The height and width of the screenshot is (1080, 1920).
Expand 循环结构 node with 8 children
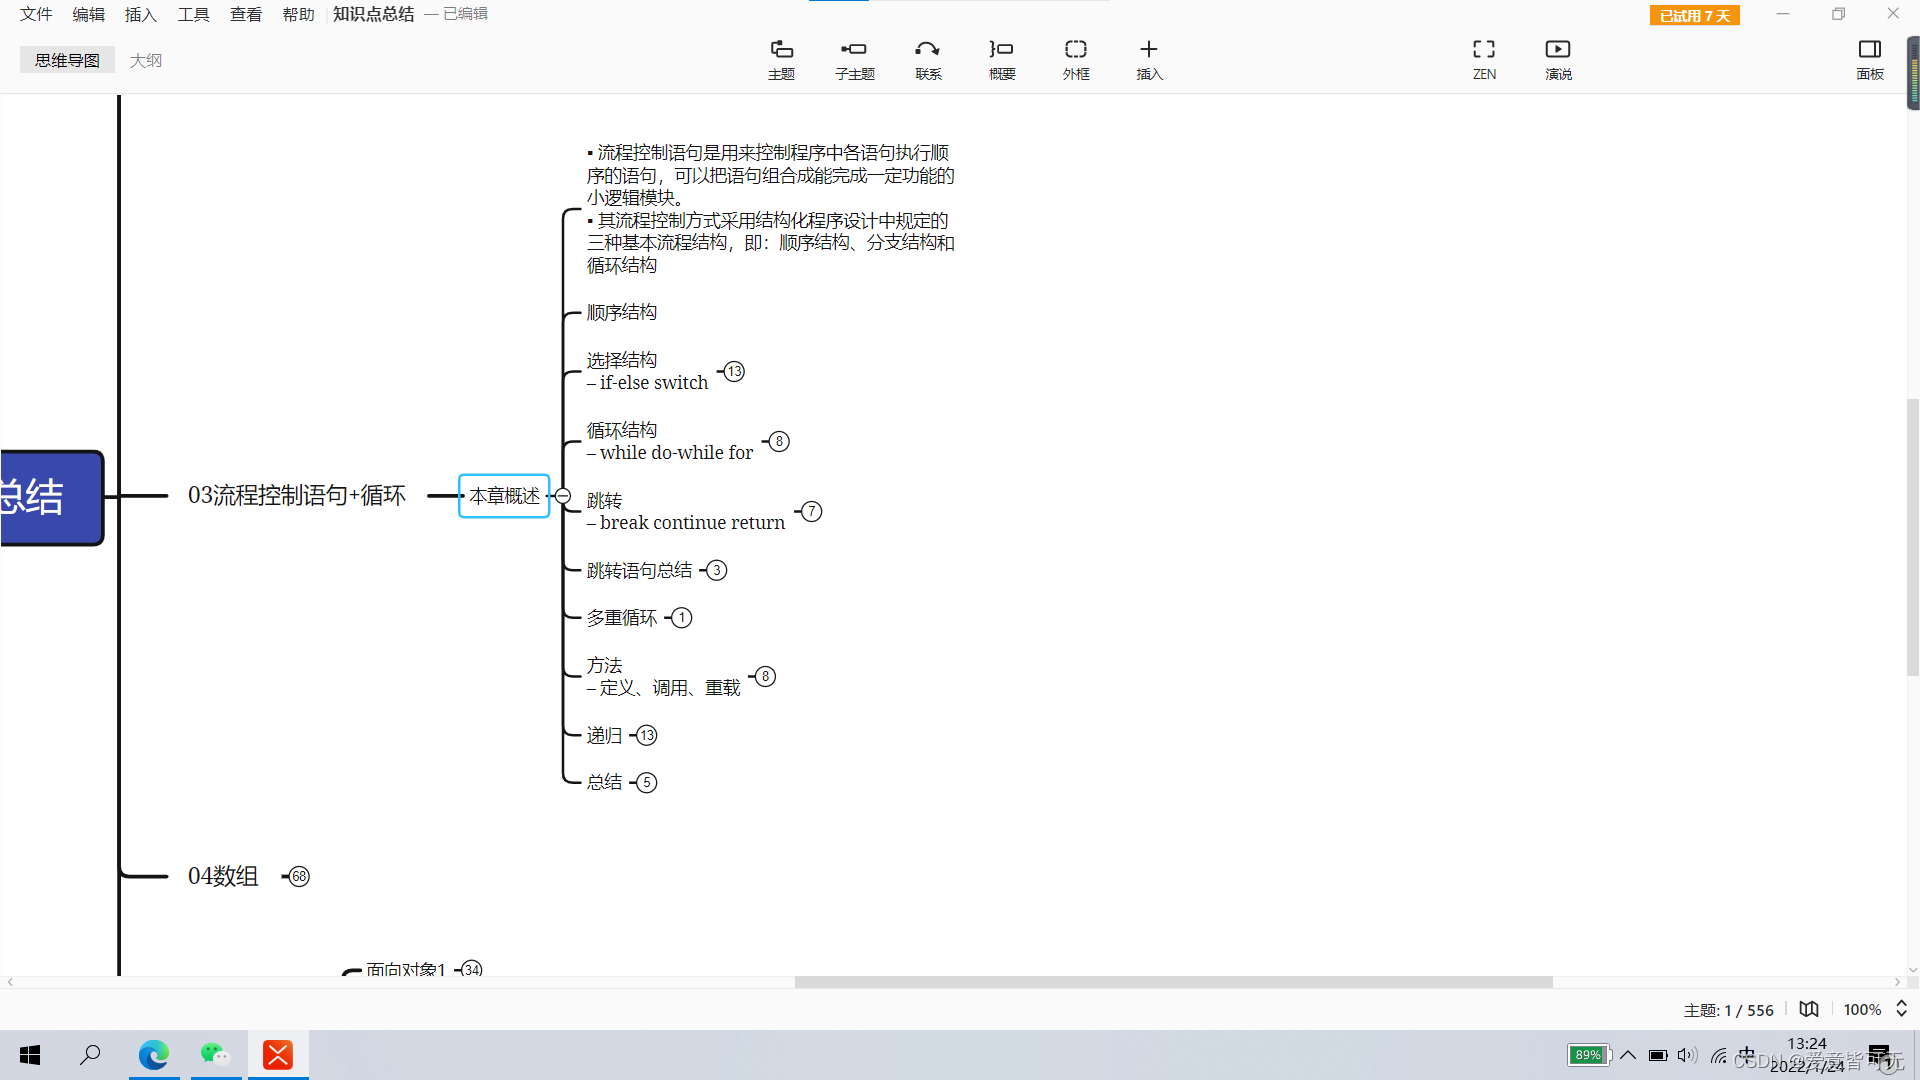[779, 442]
